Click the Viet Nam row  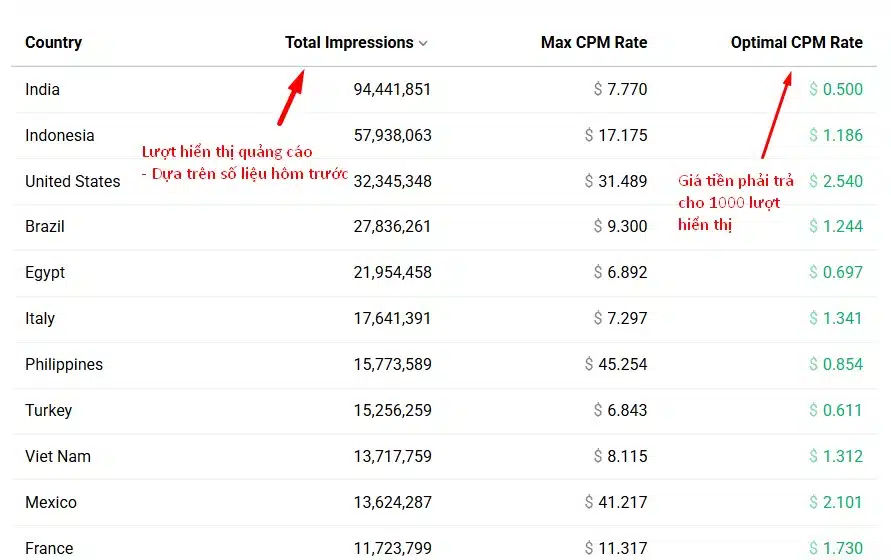pos(57,457)
